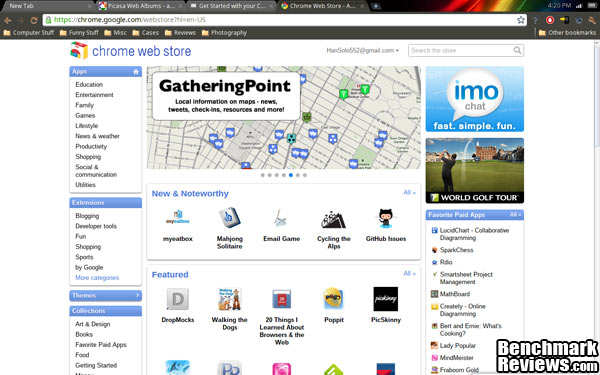Select the Social & communication category

(x=96, y=171)
